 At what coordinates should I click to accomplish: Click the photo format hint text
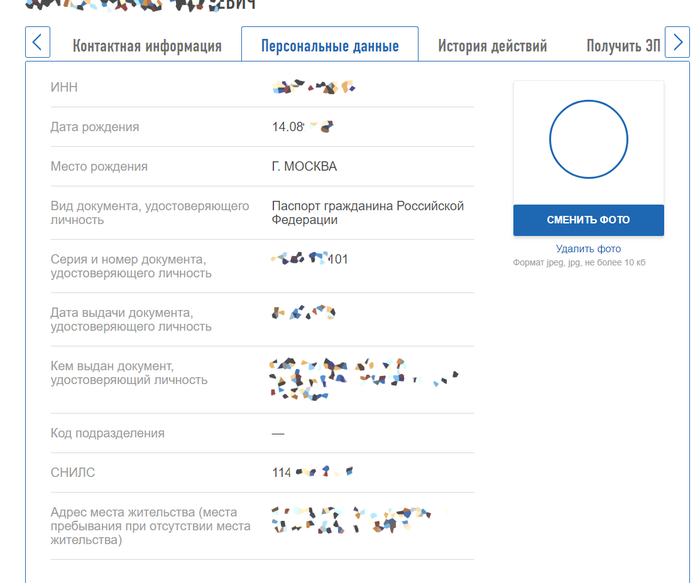pos(588,262)
